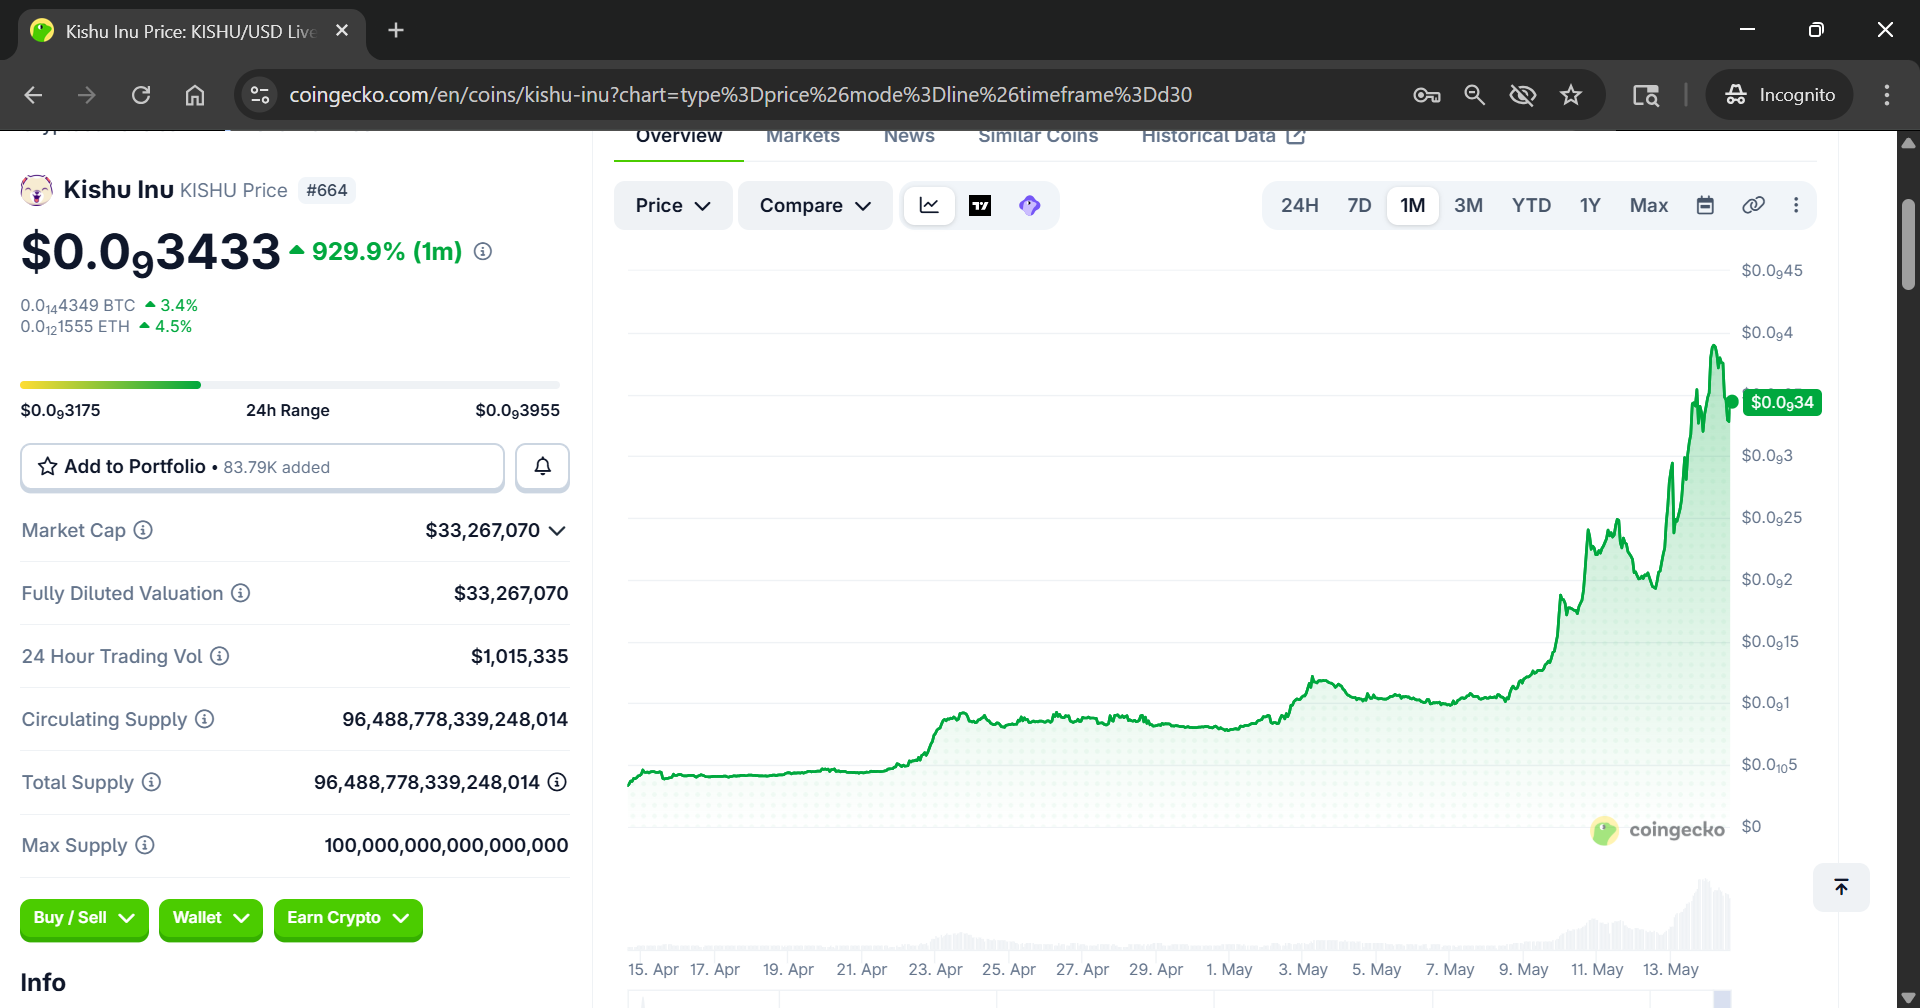
Task: Click the tracking protection eye icon
Action: click(1523, 95)
